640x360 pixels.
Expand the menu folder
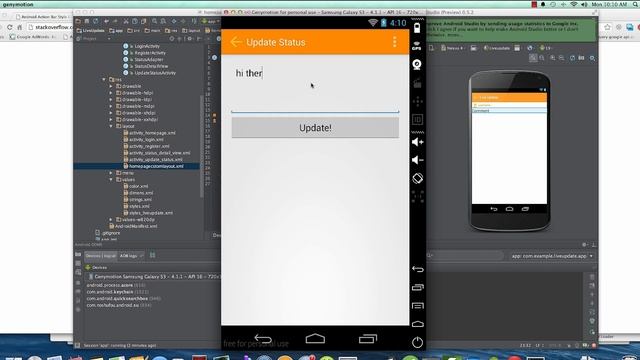(x=111, y=173)
